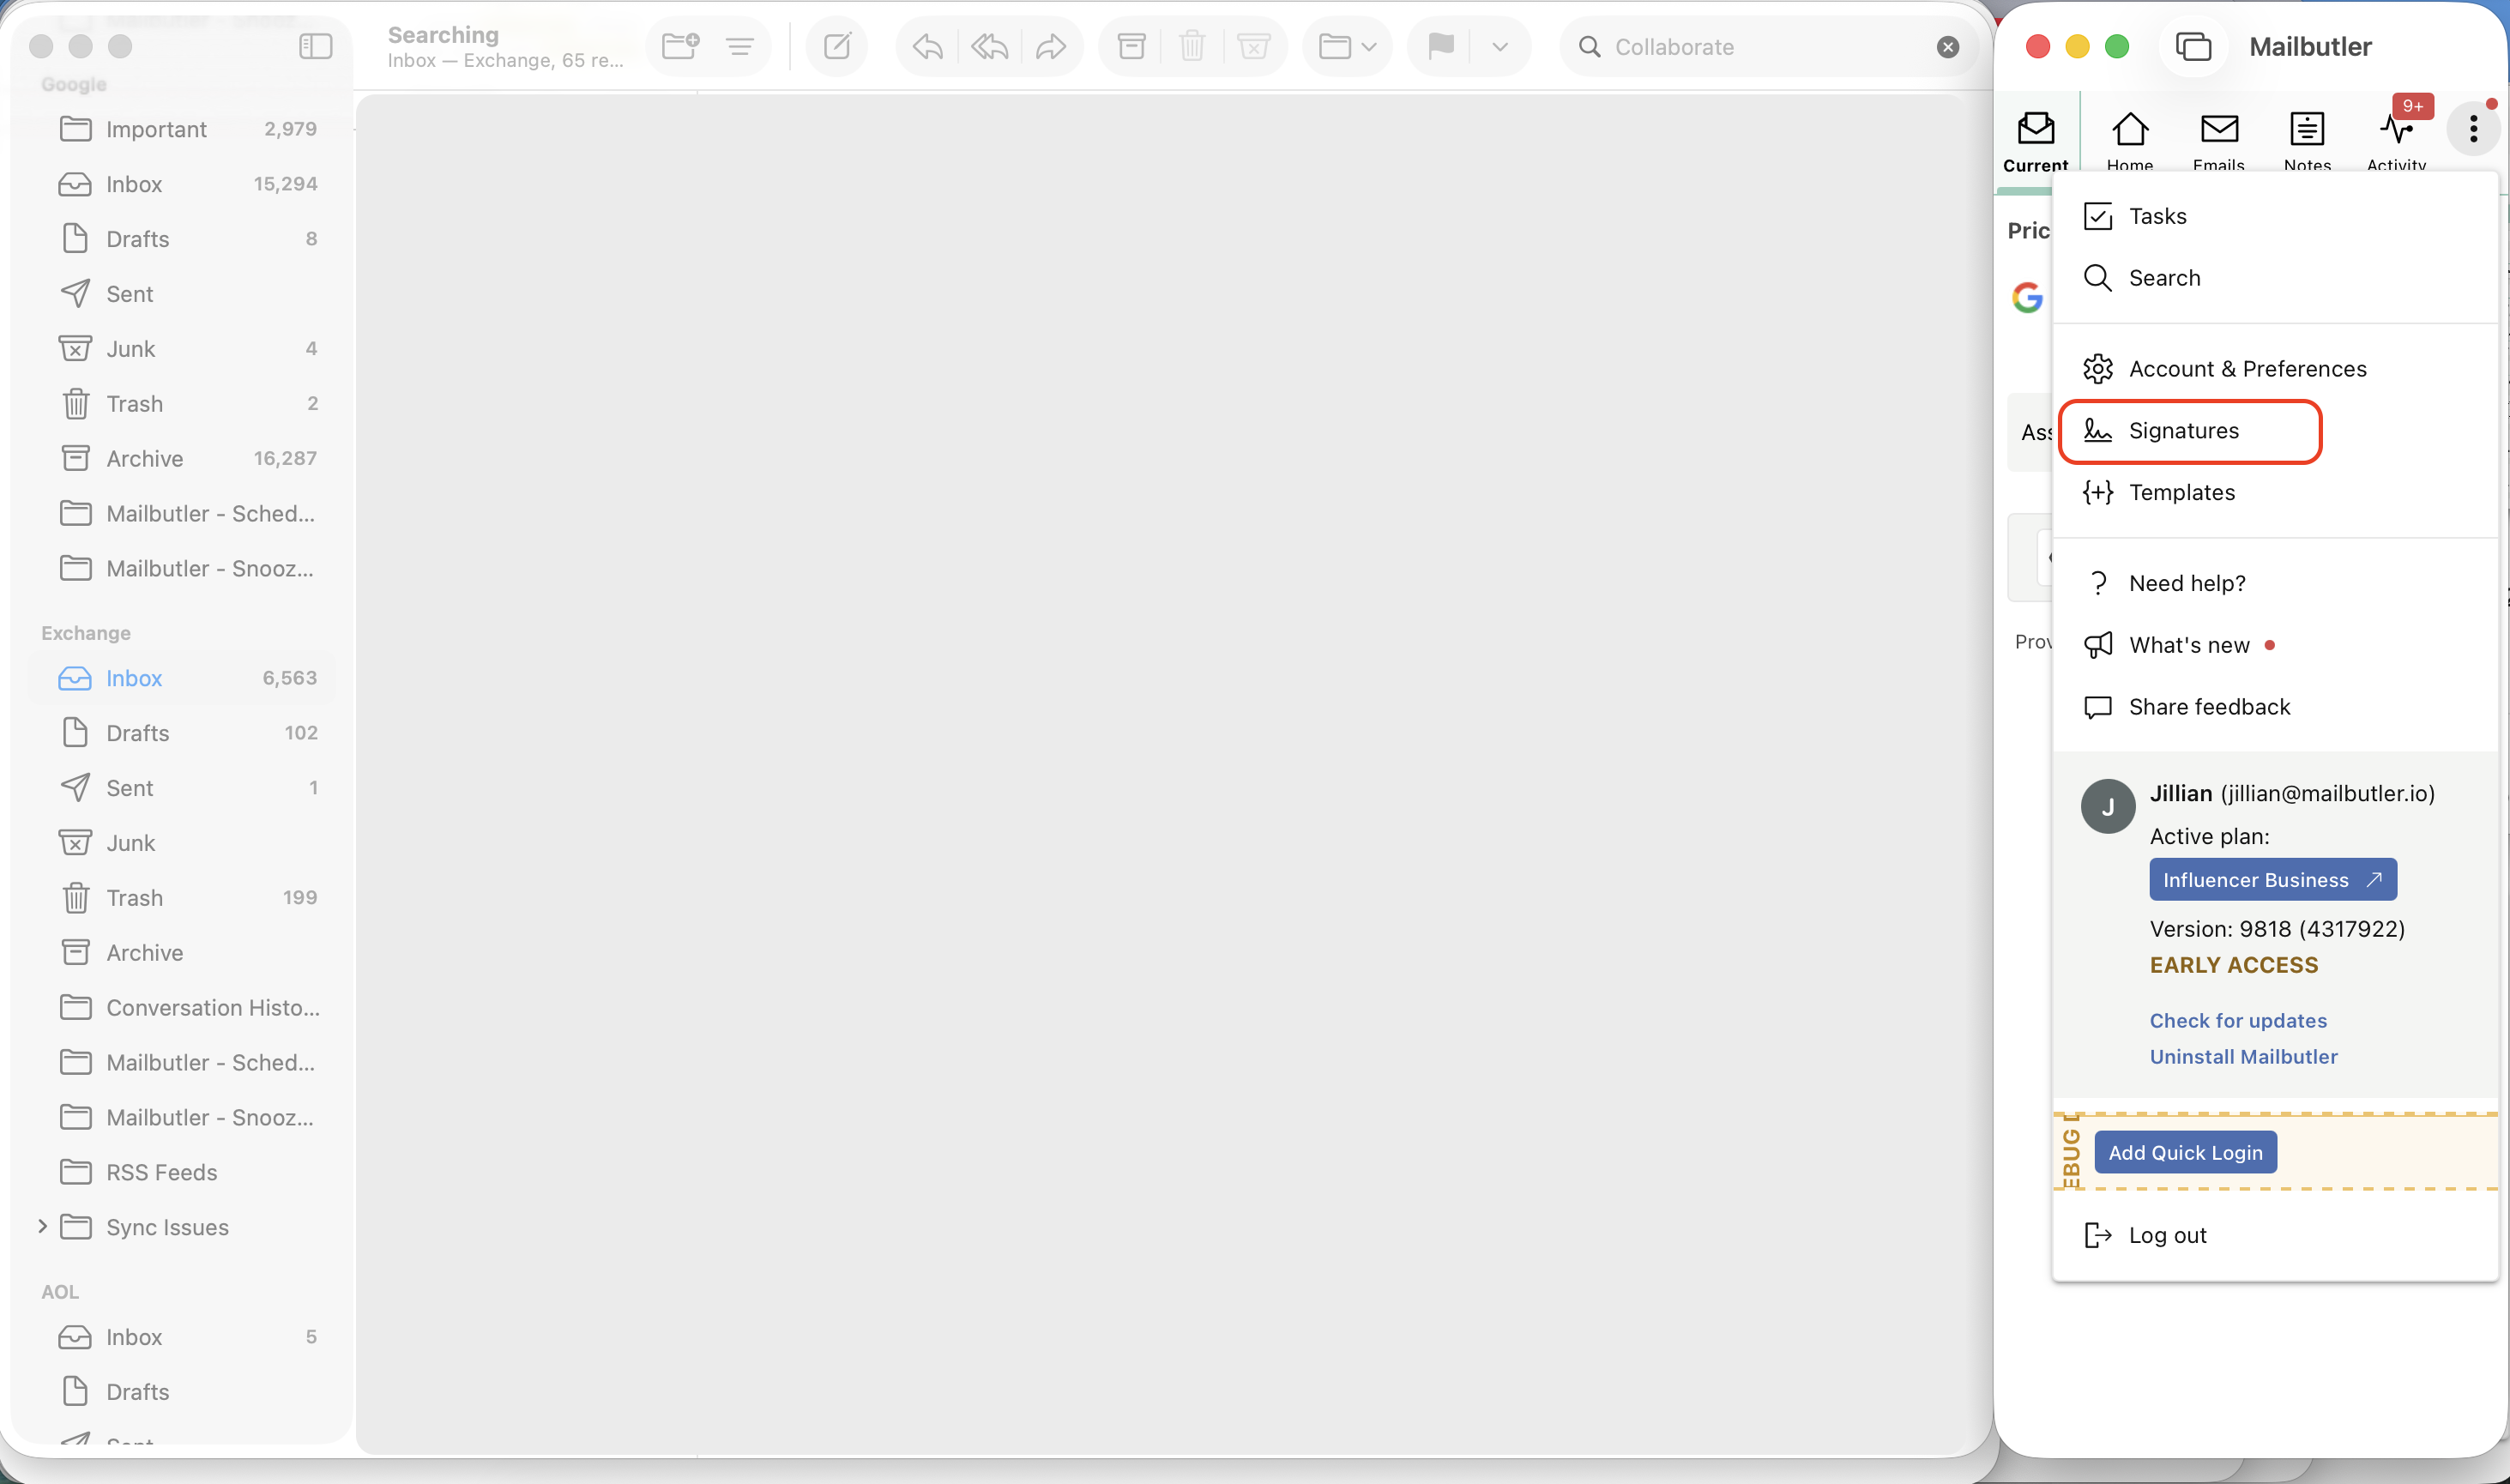Click the toolbar Junk icon
Image resolution: width=2510 pixels, height=1484 pixels.
pyautogui.click(x=1253, y=46)
